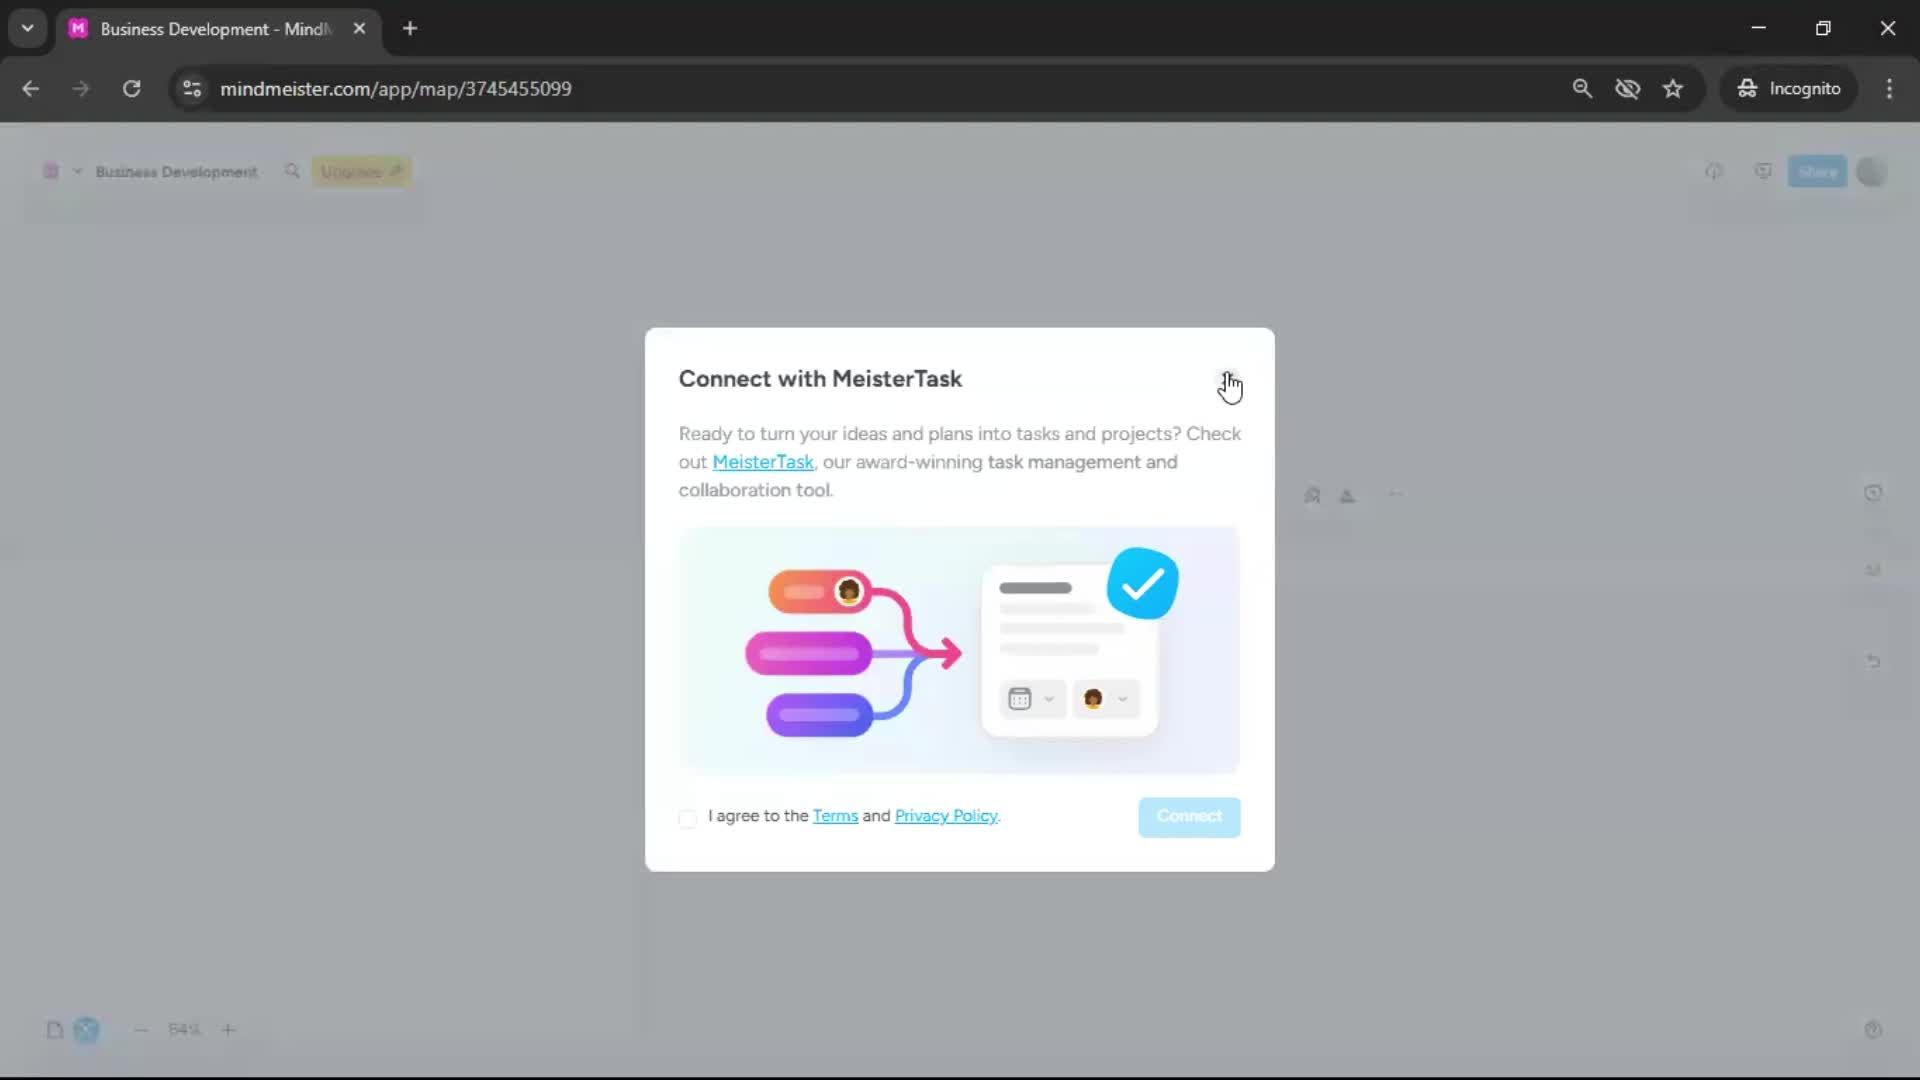Viewport: 1920px width, 1080px height.
Task: Tick the agree to Terms checkbox
Action: point(687,818)
